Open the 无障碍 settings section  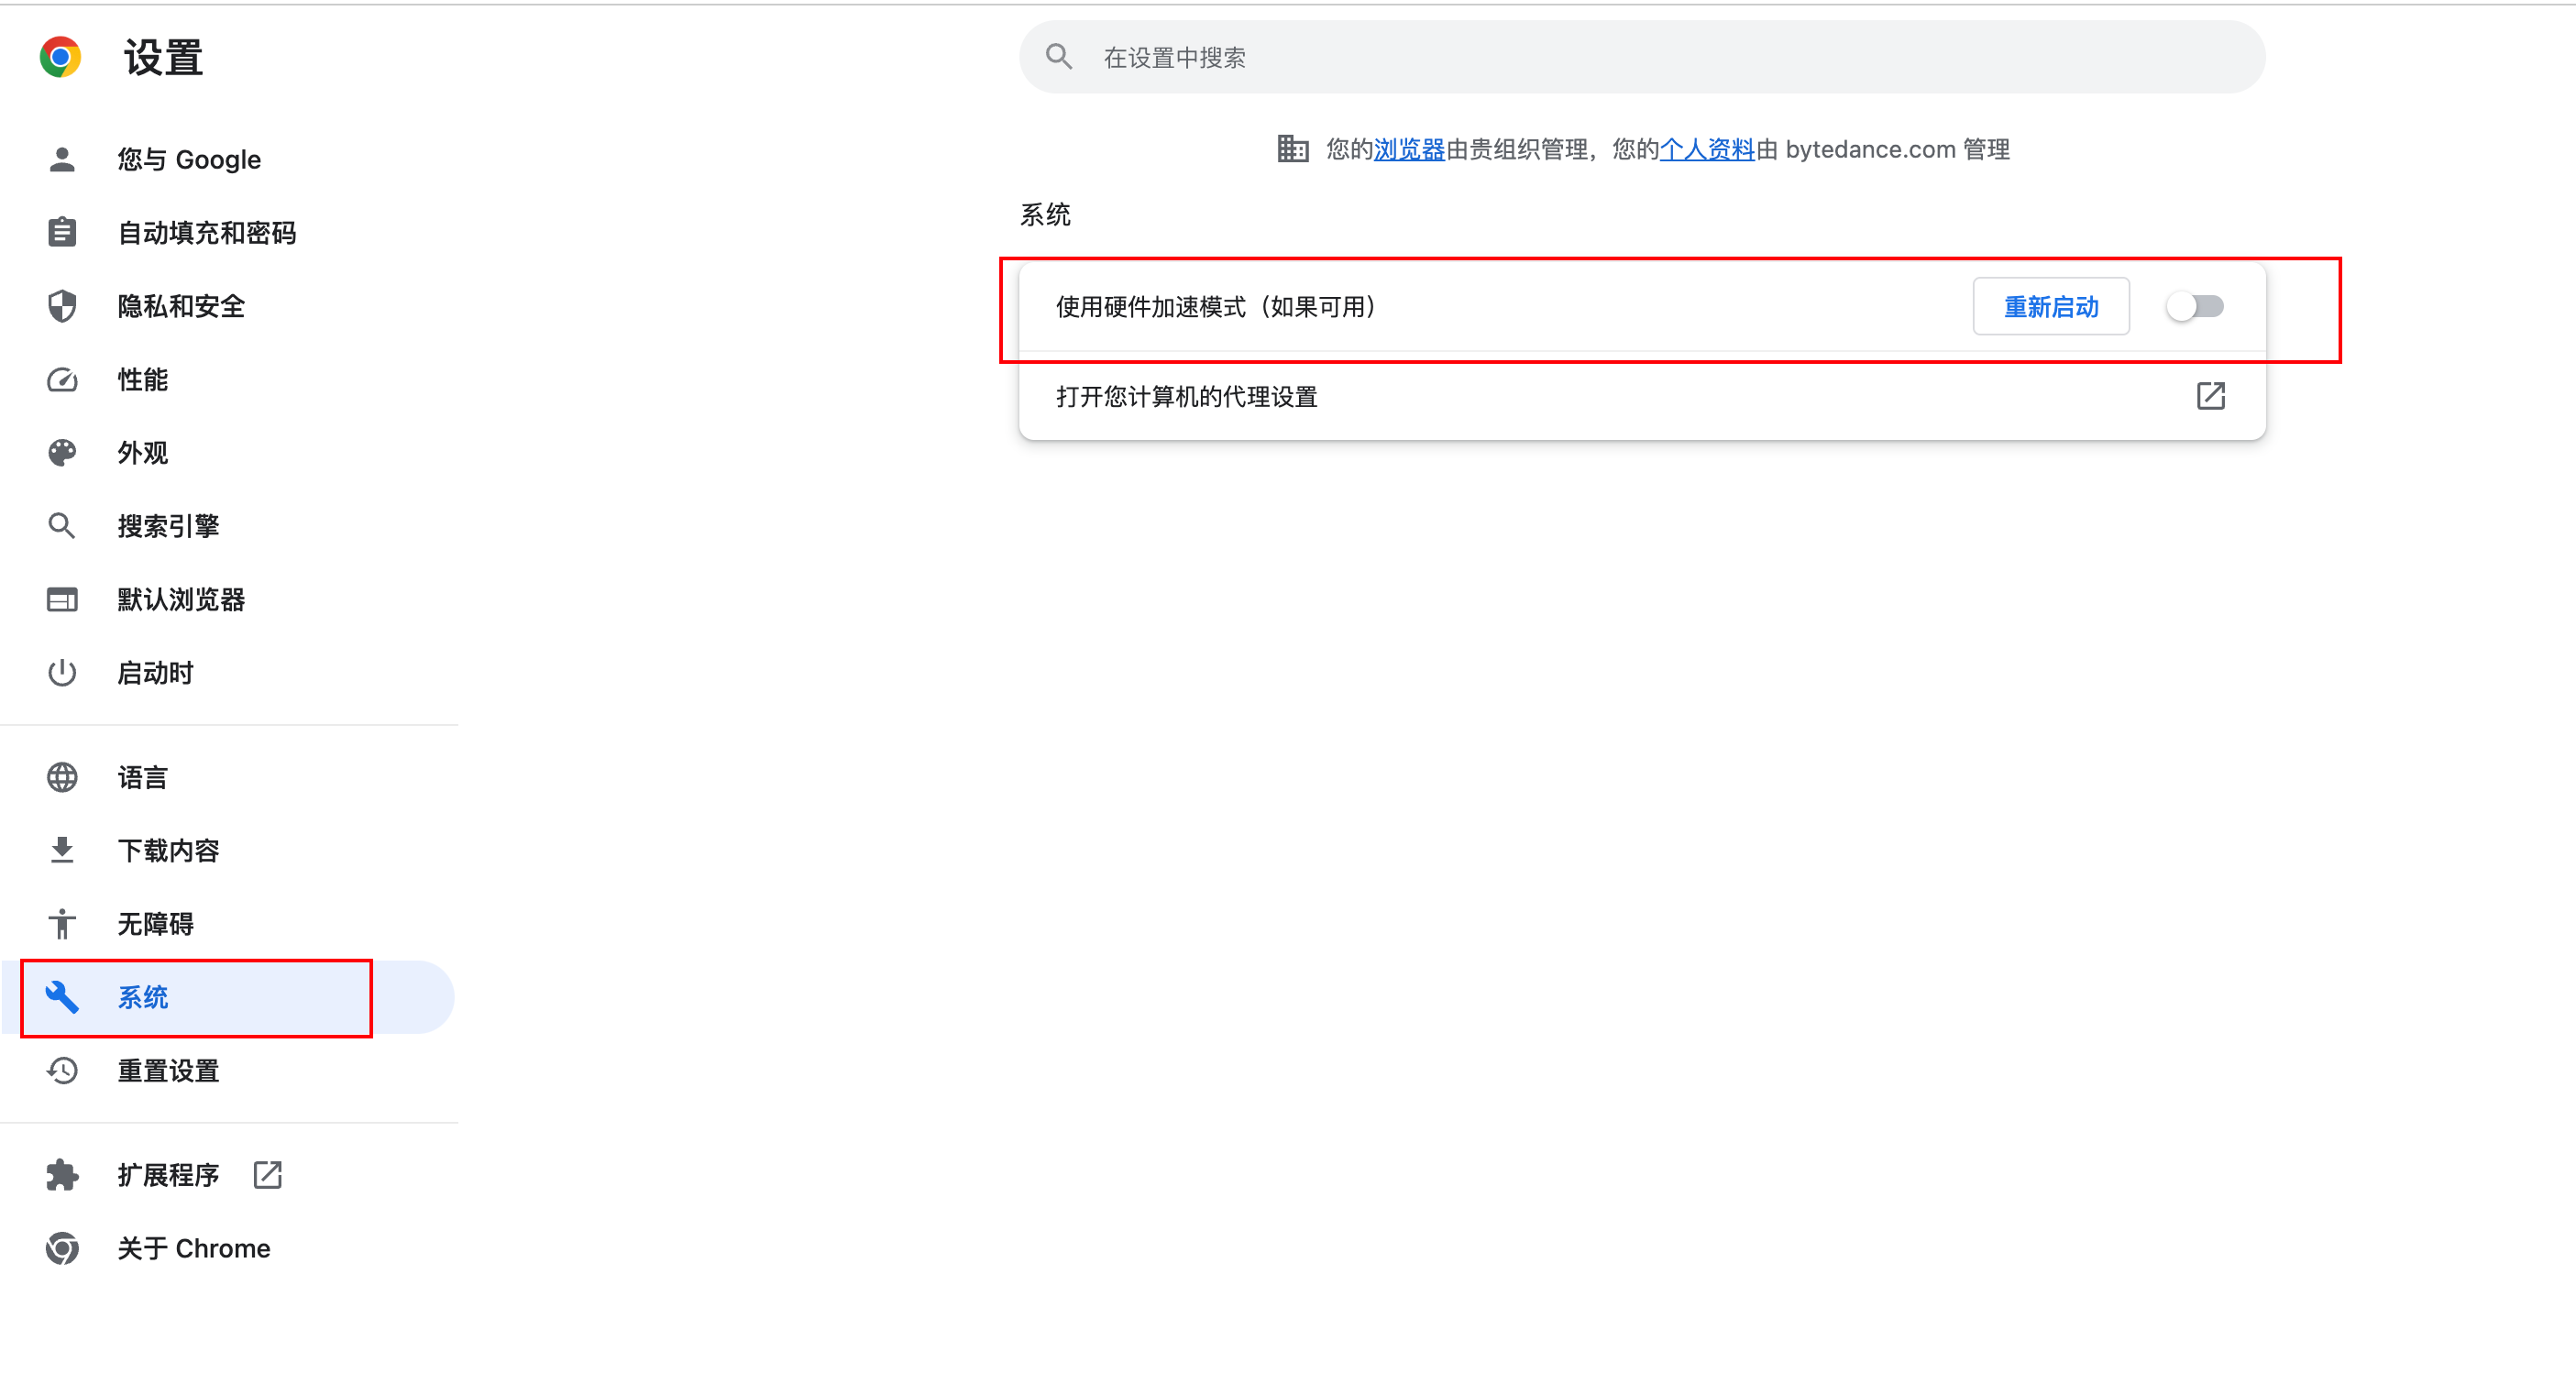coord(155,924)
